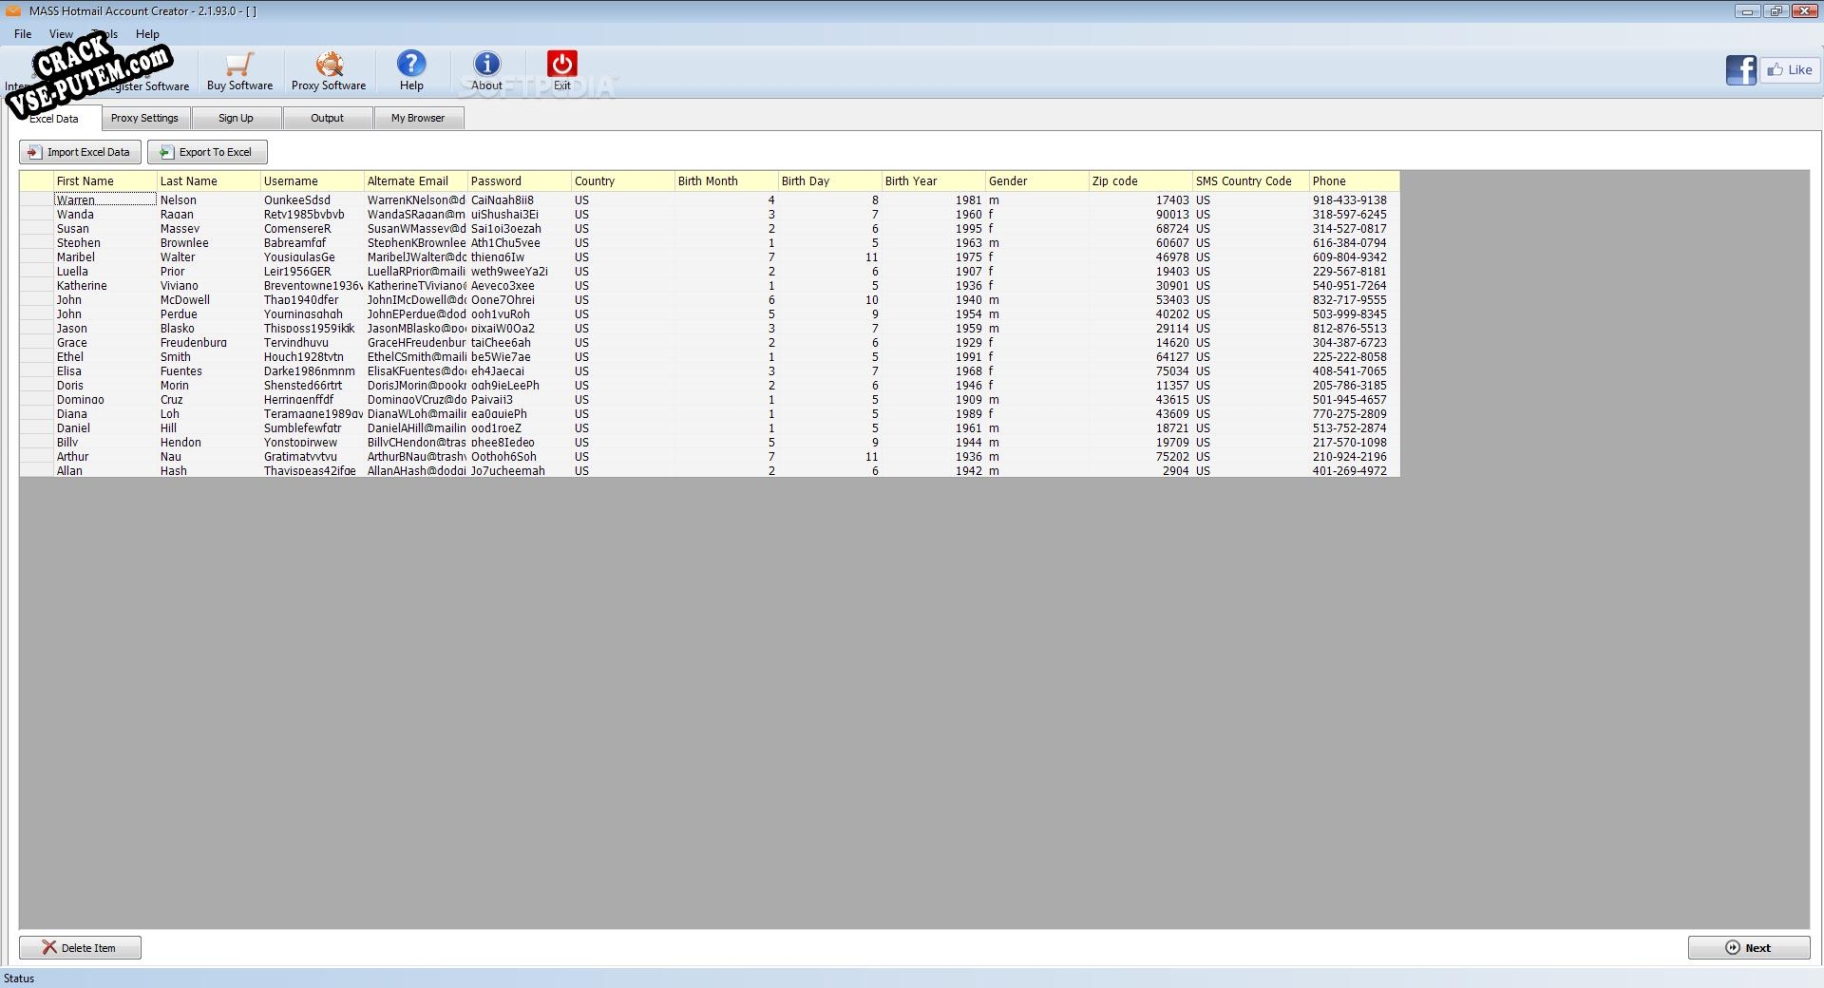
Task: Select the first name cell 'Wanda'
Action: pyautogui.click(x=105, y=214)
